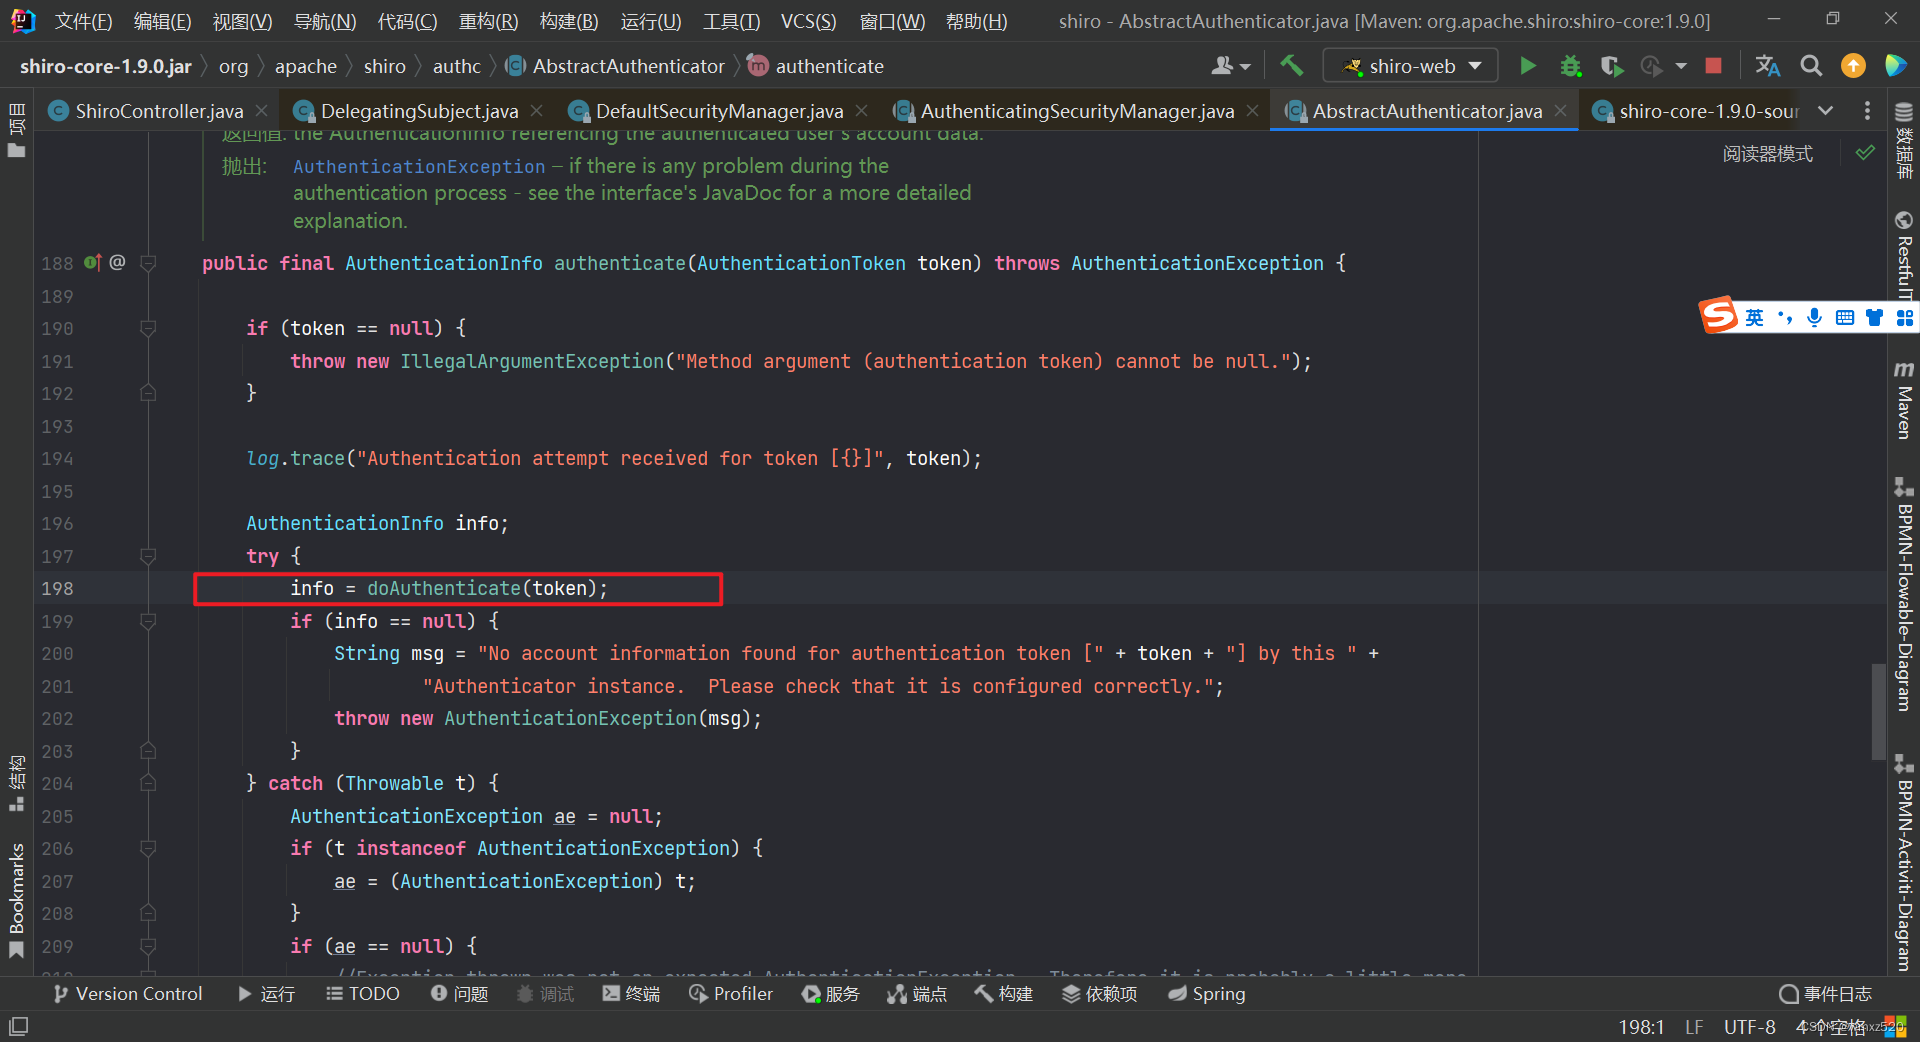Open the Navigate menu
The height and width of the screenshot is (1042, 1920).
(325, 21)
